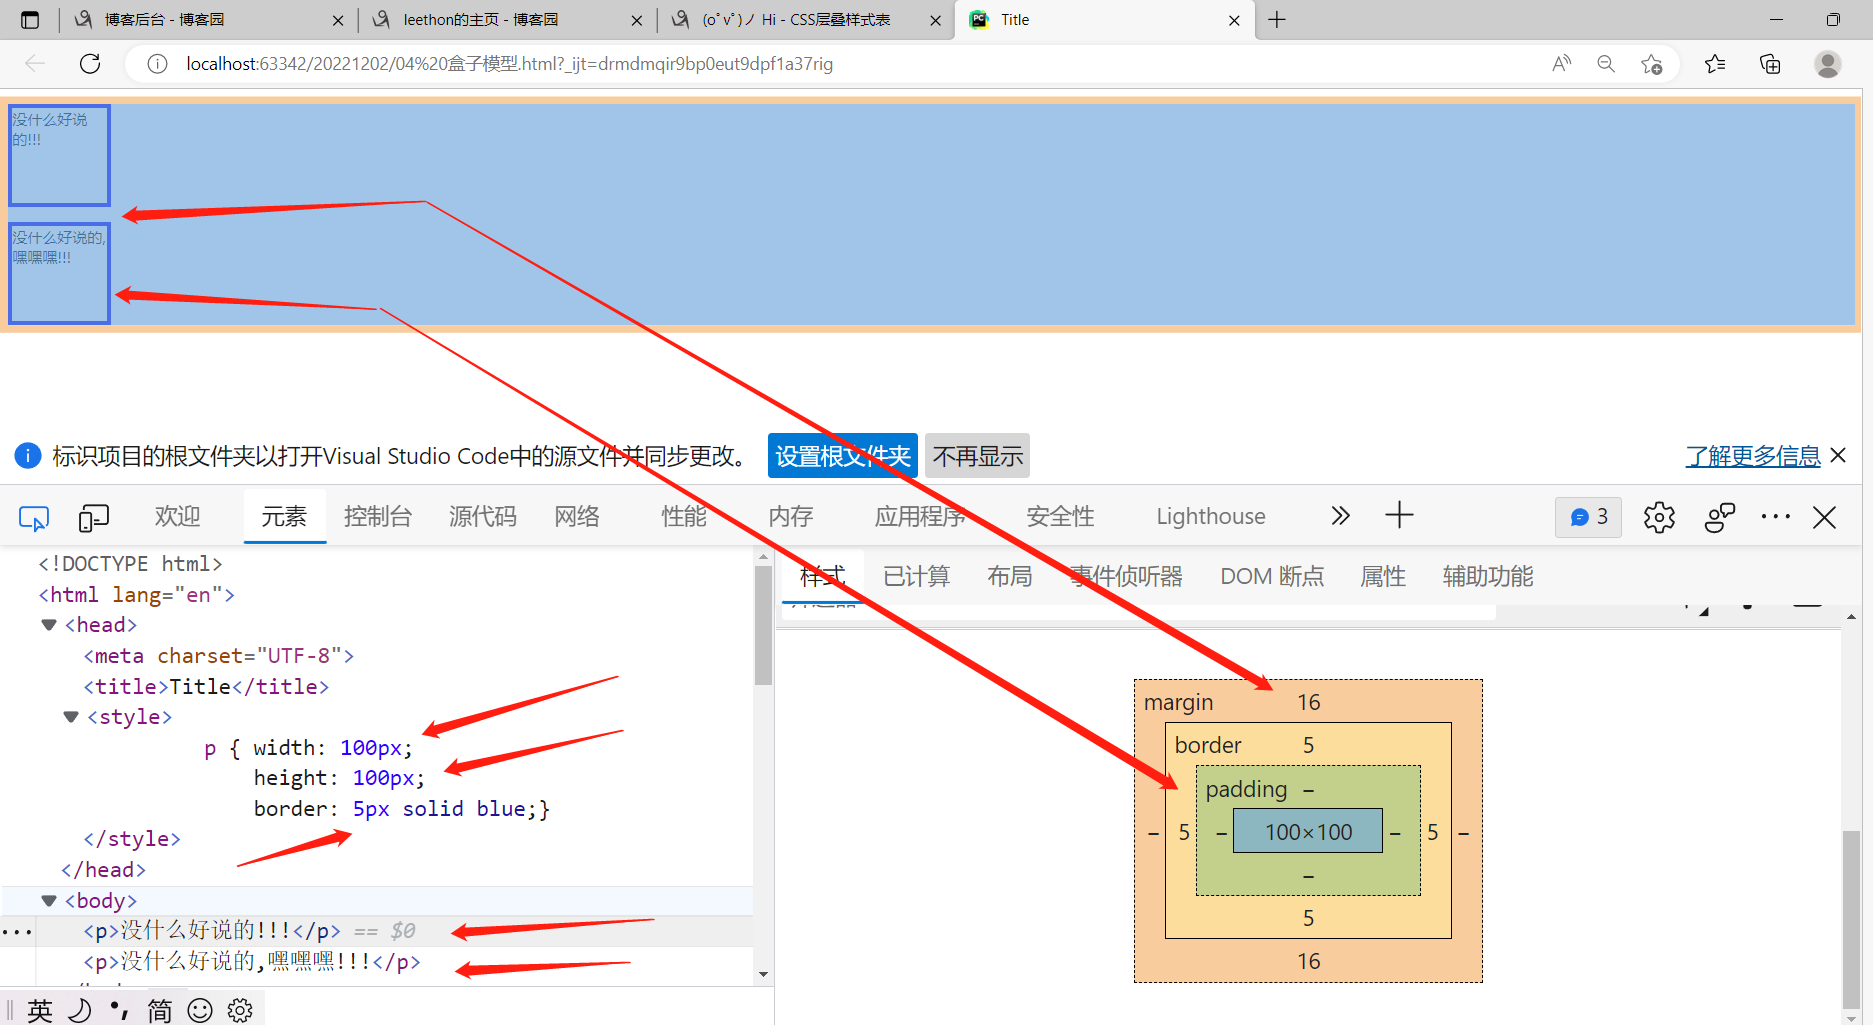Image resolution: width=1873 pixels, height=1025 pixels.
Task: Click the DevTools feedback icon
Action: (1720, 517)
